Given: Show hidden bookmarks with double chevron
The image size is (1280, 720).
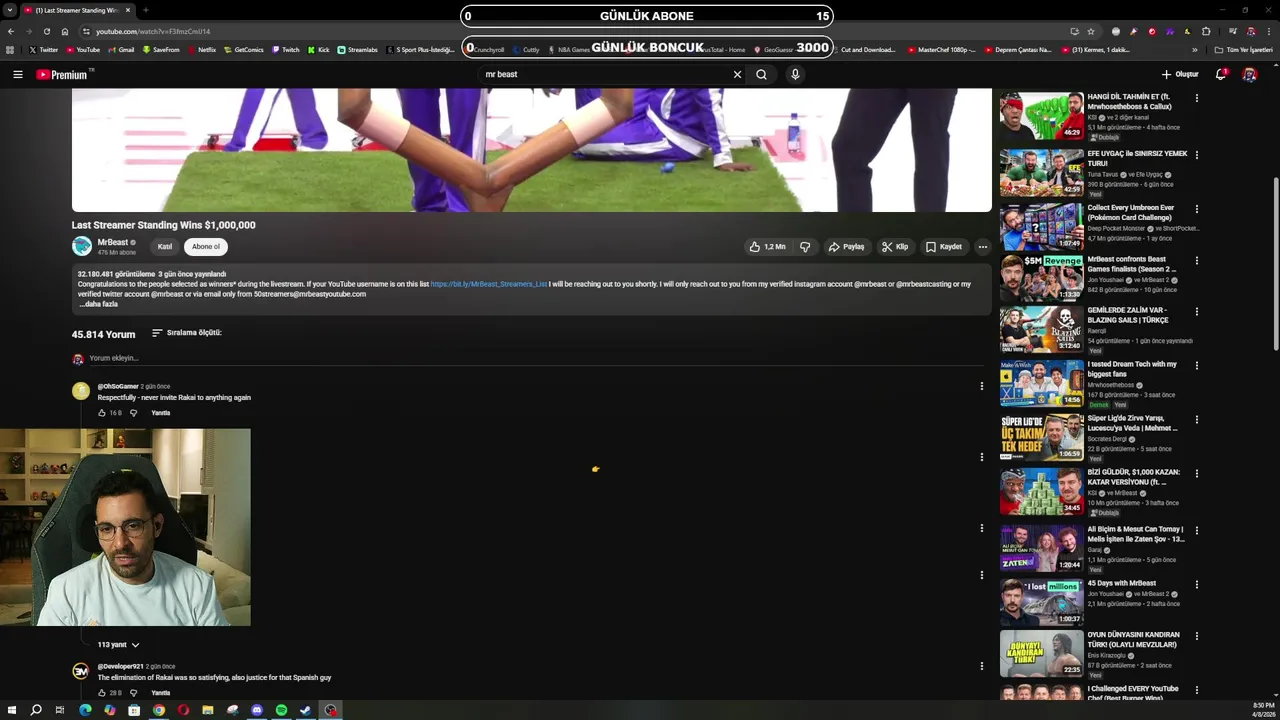Looking at the screenshot, I should click(x=1194, y=49).
